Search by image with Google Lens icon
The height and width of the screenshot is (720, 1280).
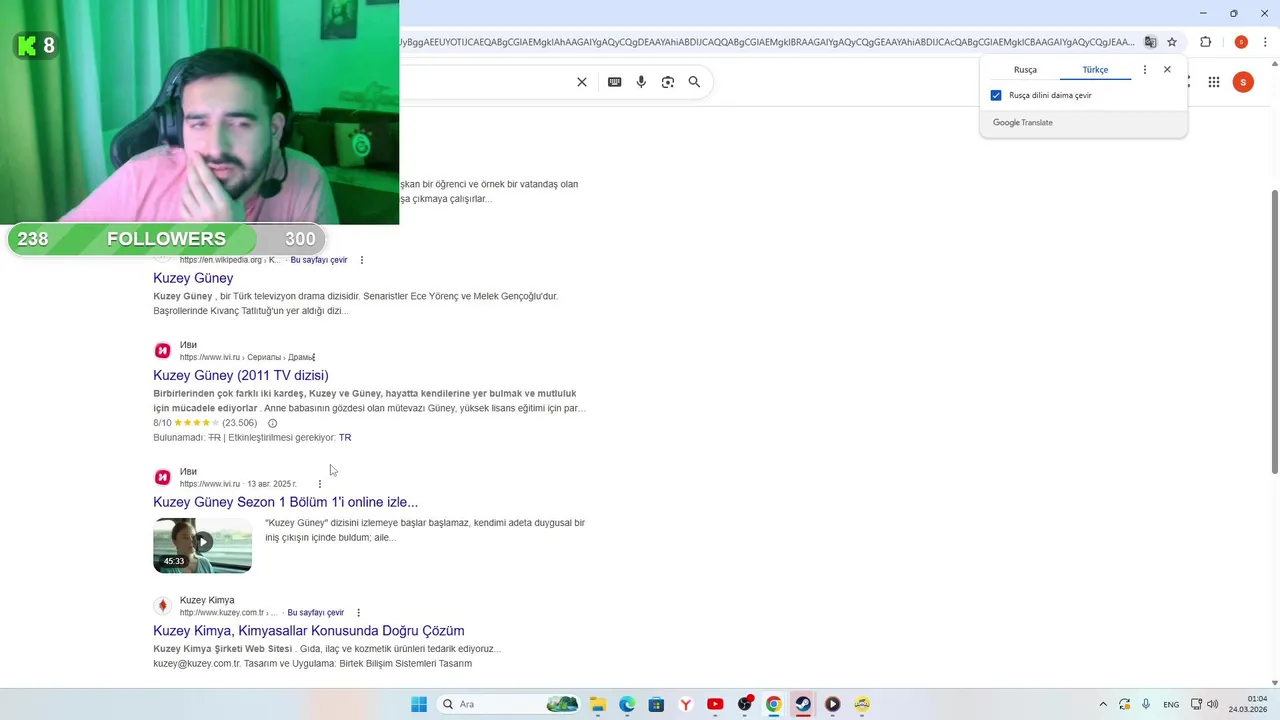click(668, 82)
